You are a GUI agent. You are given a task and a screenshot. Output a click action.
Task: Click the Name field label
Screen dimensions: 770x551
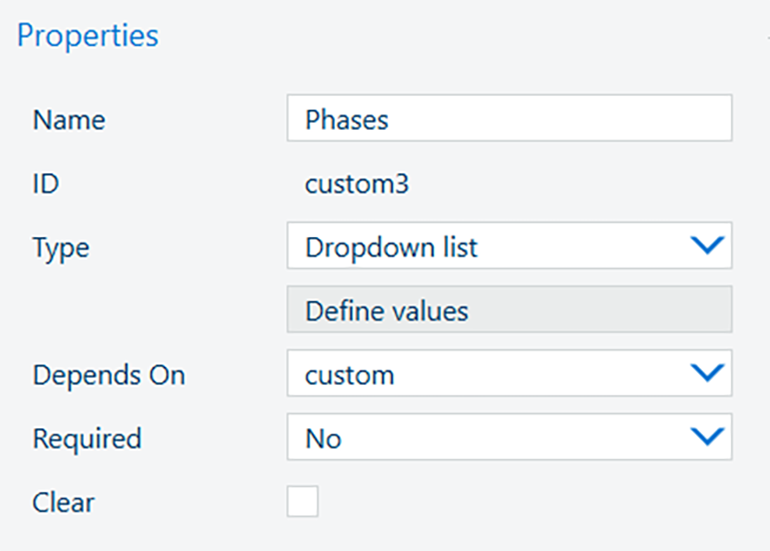pyautogui.click(x=68, y=120)
